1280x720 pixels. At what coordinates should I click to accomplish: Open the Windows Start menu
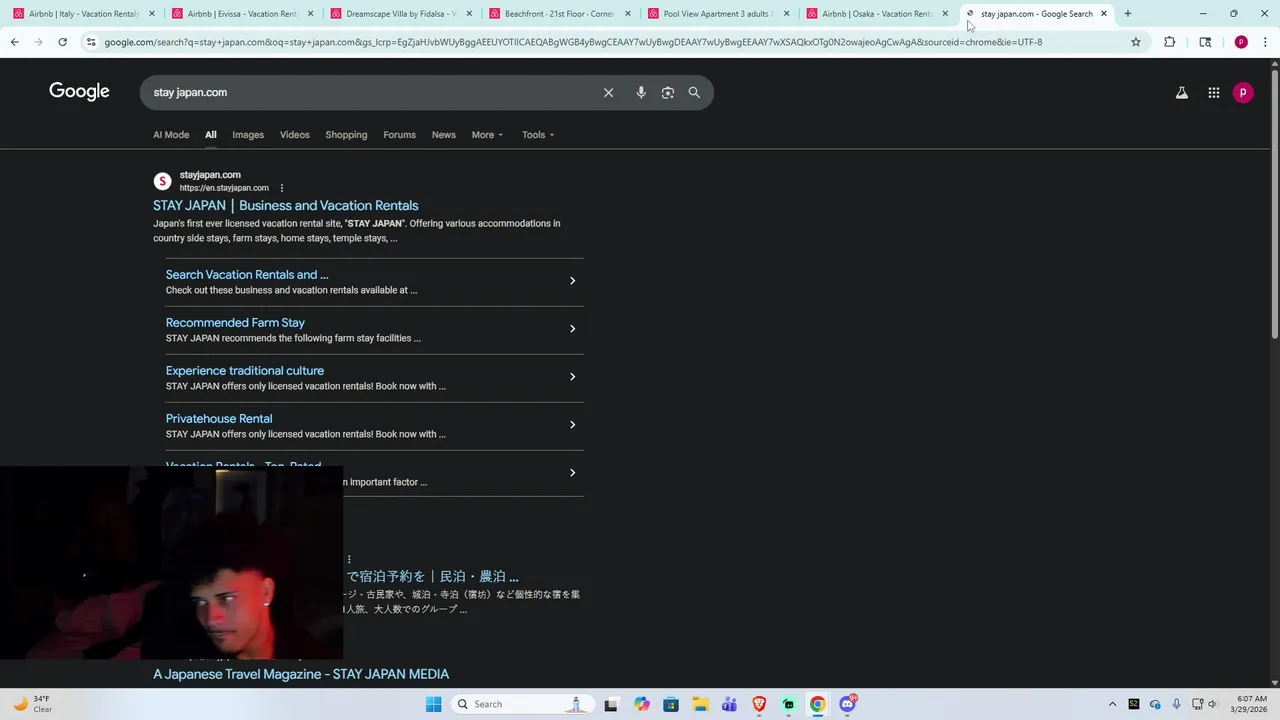[x=433, y=704]
